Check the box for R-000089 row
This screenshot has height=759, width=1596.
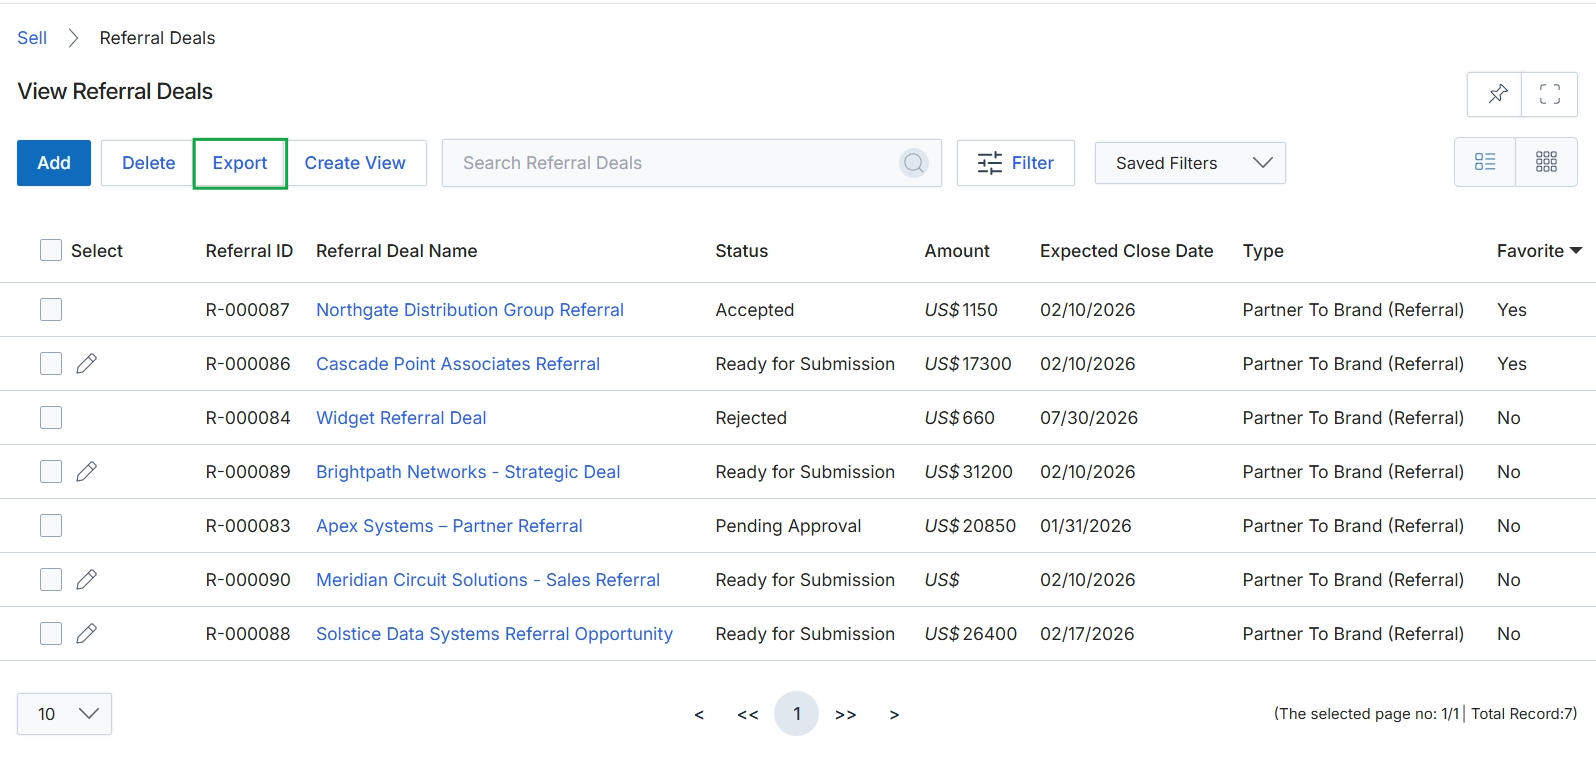[51, 472]
